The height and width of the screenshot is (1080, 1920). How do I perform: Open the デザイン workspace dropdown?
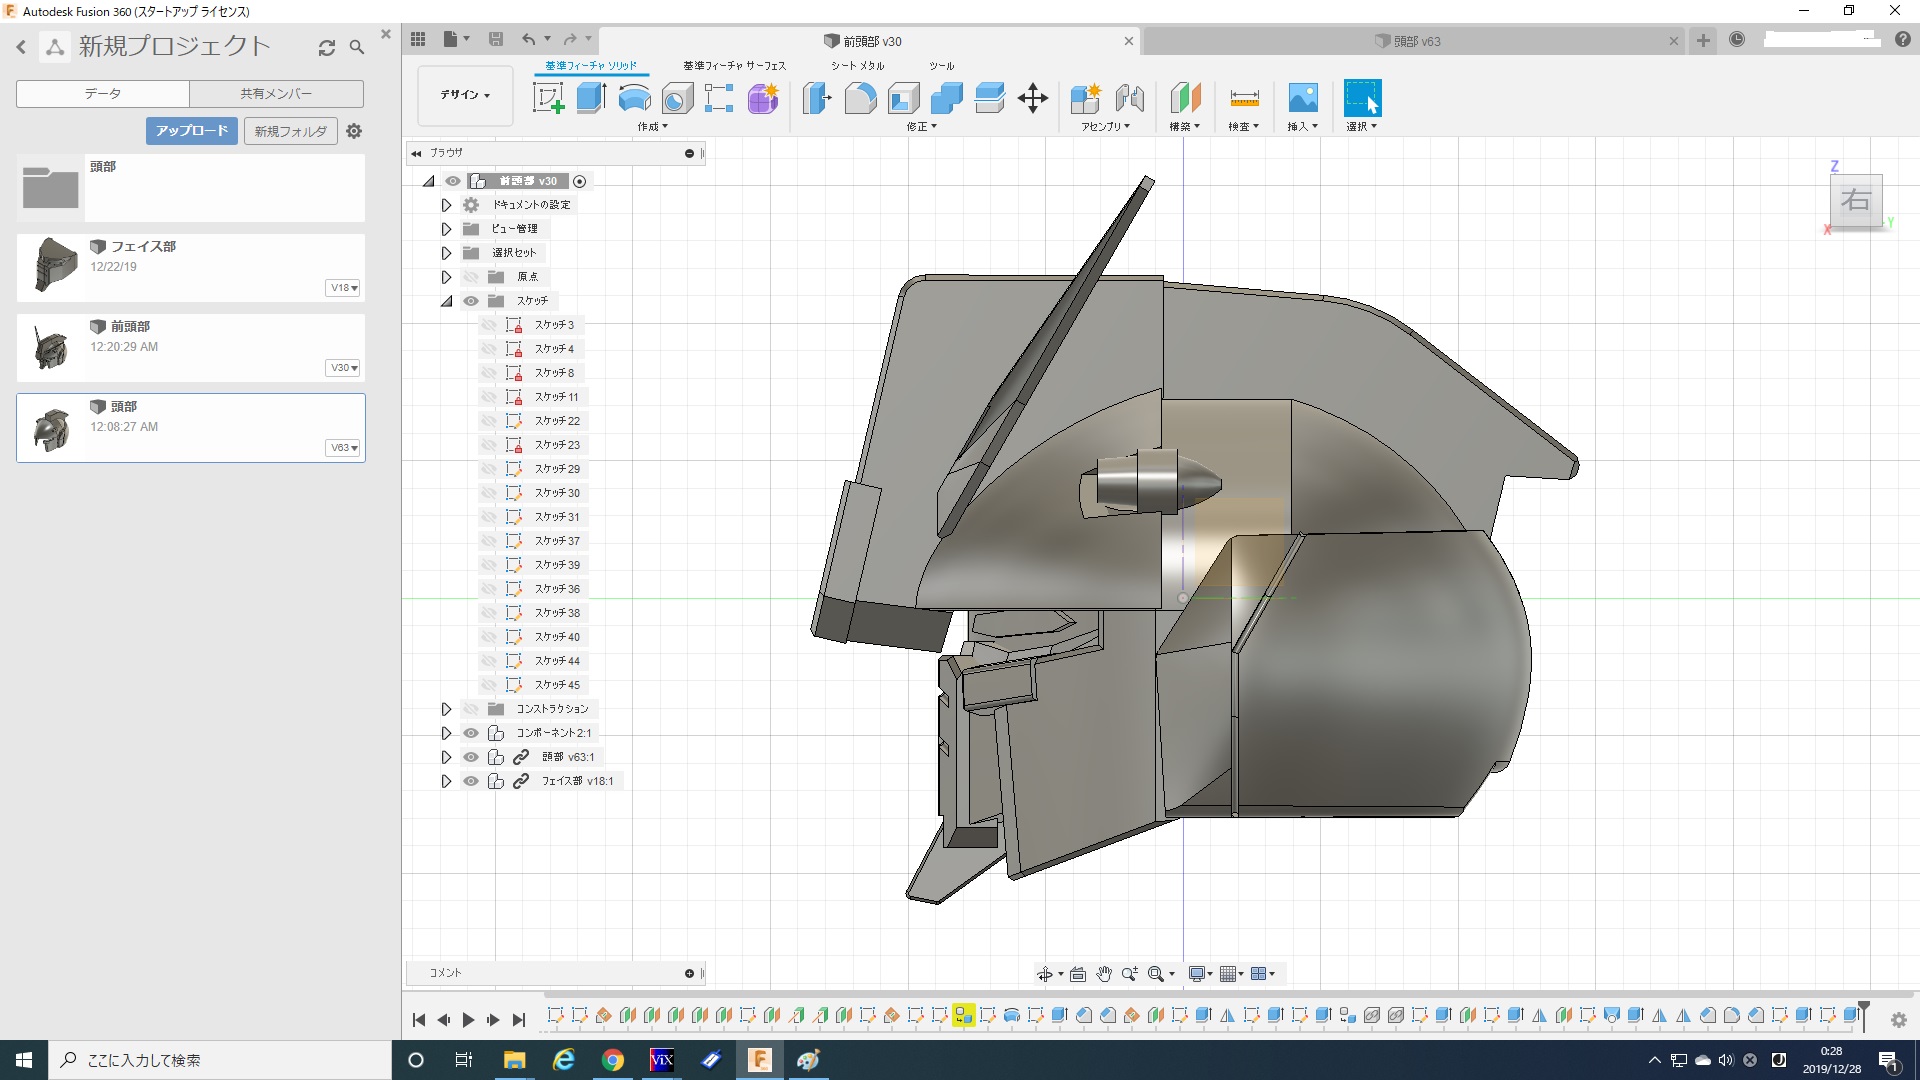click(x=465, y=95)
